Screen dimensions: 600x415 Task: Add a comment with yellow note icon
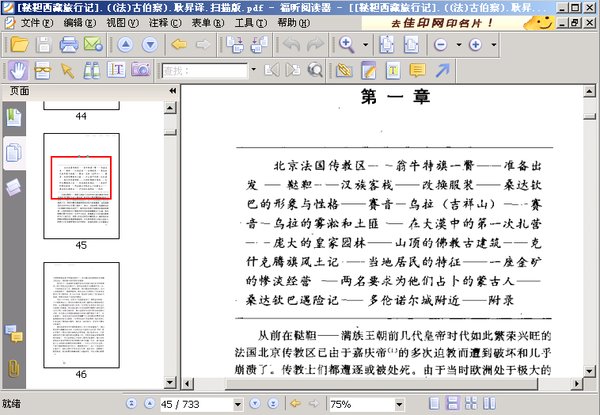[417, 70]
